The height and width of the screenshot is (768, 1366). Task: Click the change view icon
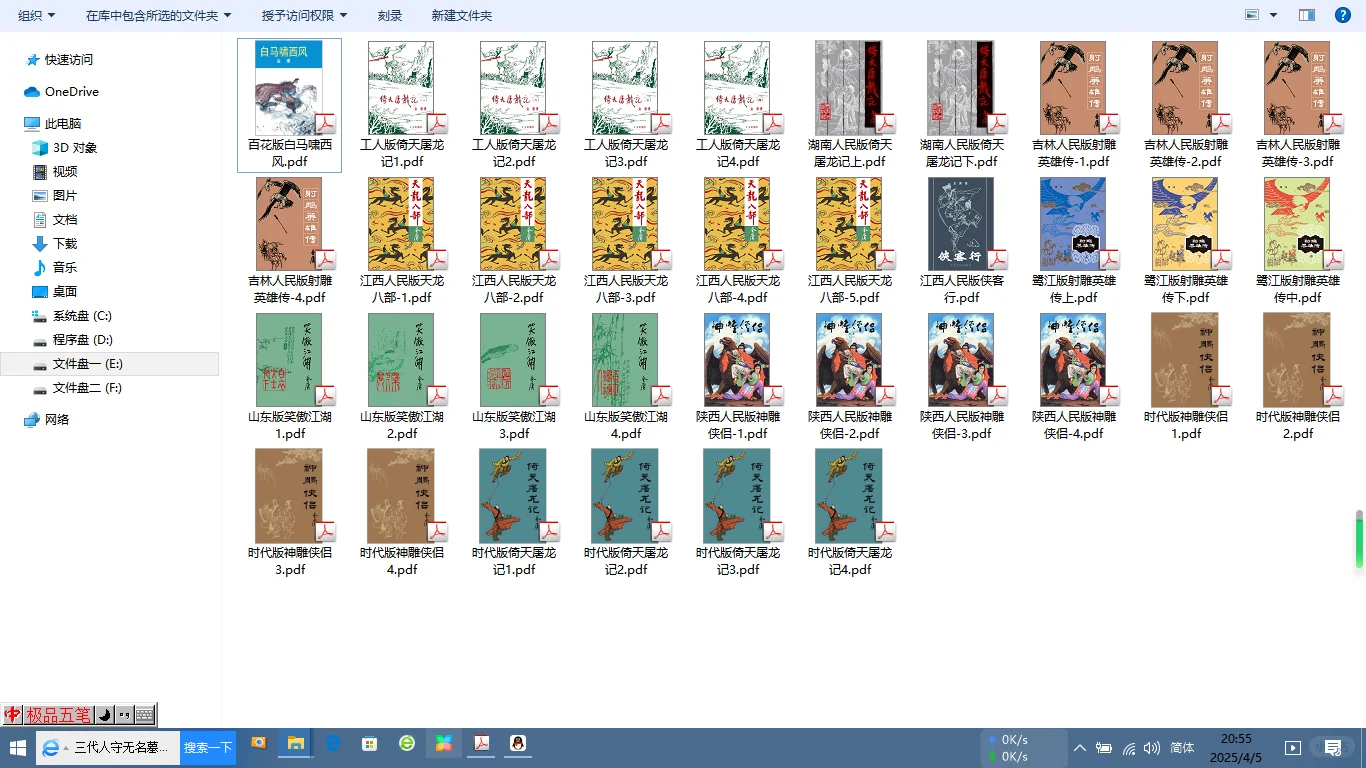point(1252,15)
